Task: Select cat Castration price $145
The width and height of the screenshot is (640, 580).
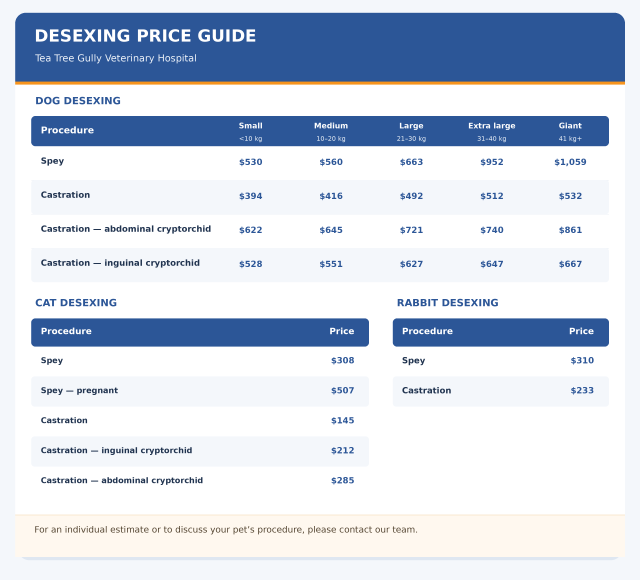Action: coord(342,420)
